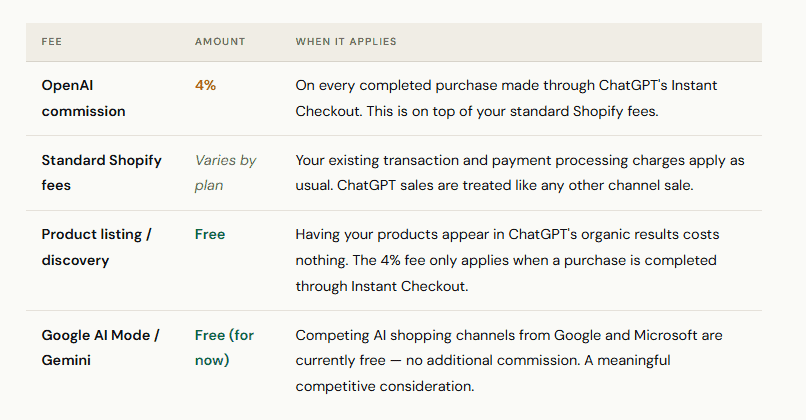806x420 pixels.
Task: Click the 'Free (for now)' amount
Action: [224, 347]
